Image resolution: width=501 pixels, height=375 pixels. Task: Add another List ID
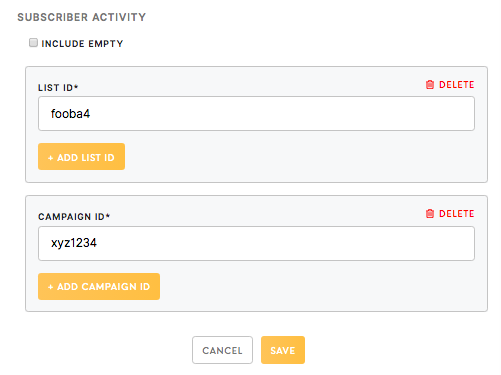[x=81, y=157]
